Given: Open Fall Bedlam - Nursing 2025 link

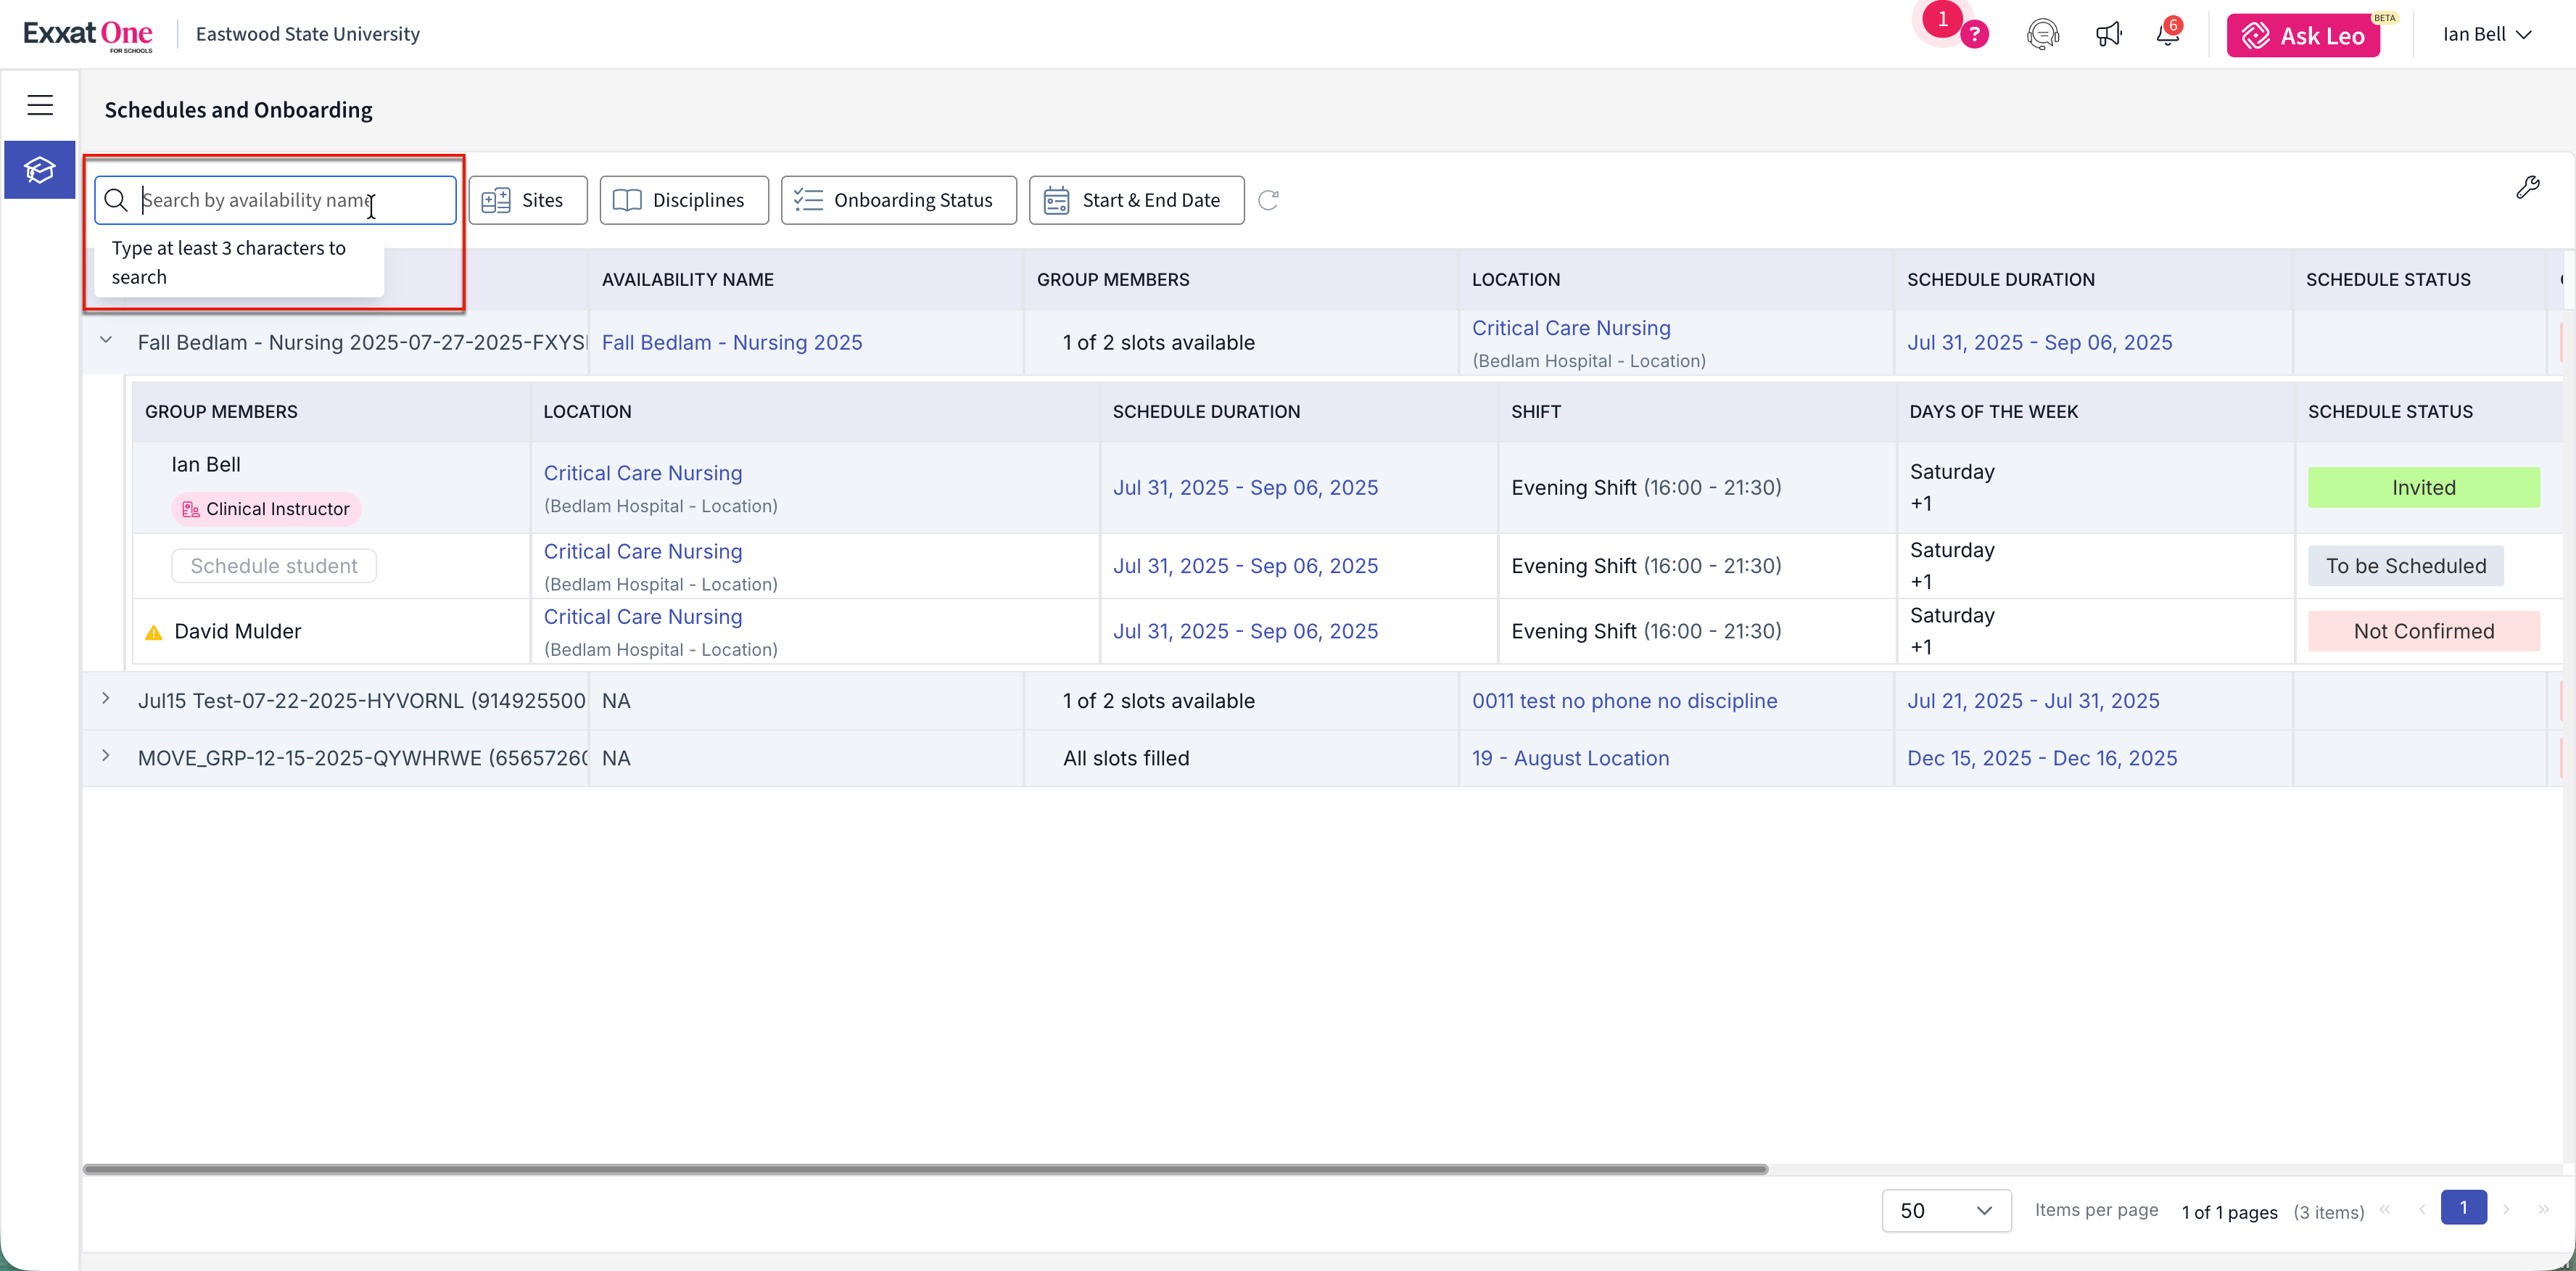Looking at the screenshot, I should click(731, 342).
